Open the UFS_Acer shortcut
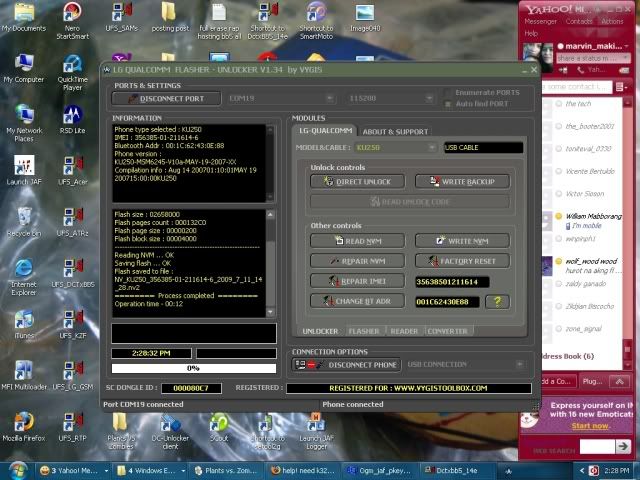The height and width of the screenshot is (480, 640). pyautogui.click(x=72, y=171)
